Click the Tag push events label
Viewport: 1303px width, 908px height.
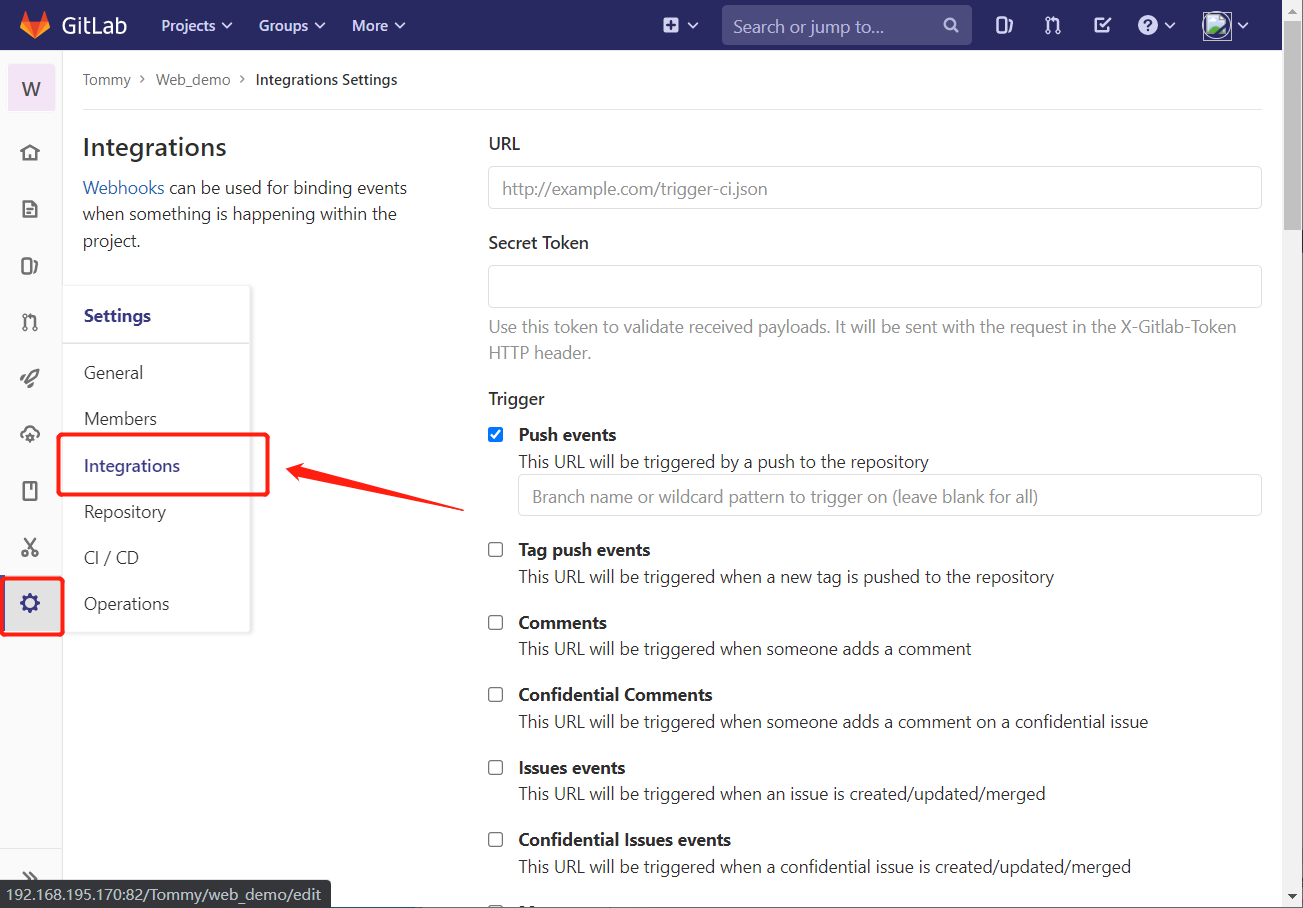[584, 550]
